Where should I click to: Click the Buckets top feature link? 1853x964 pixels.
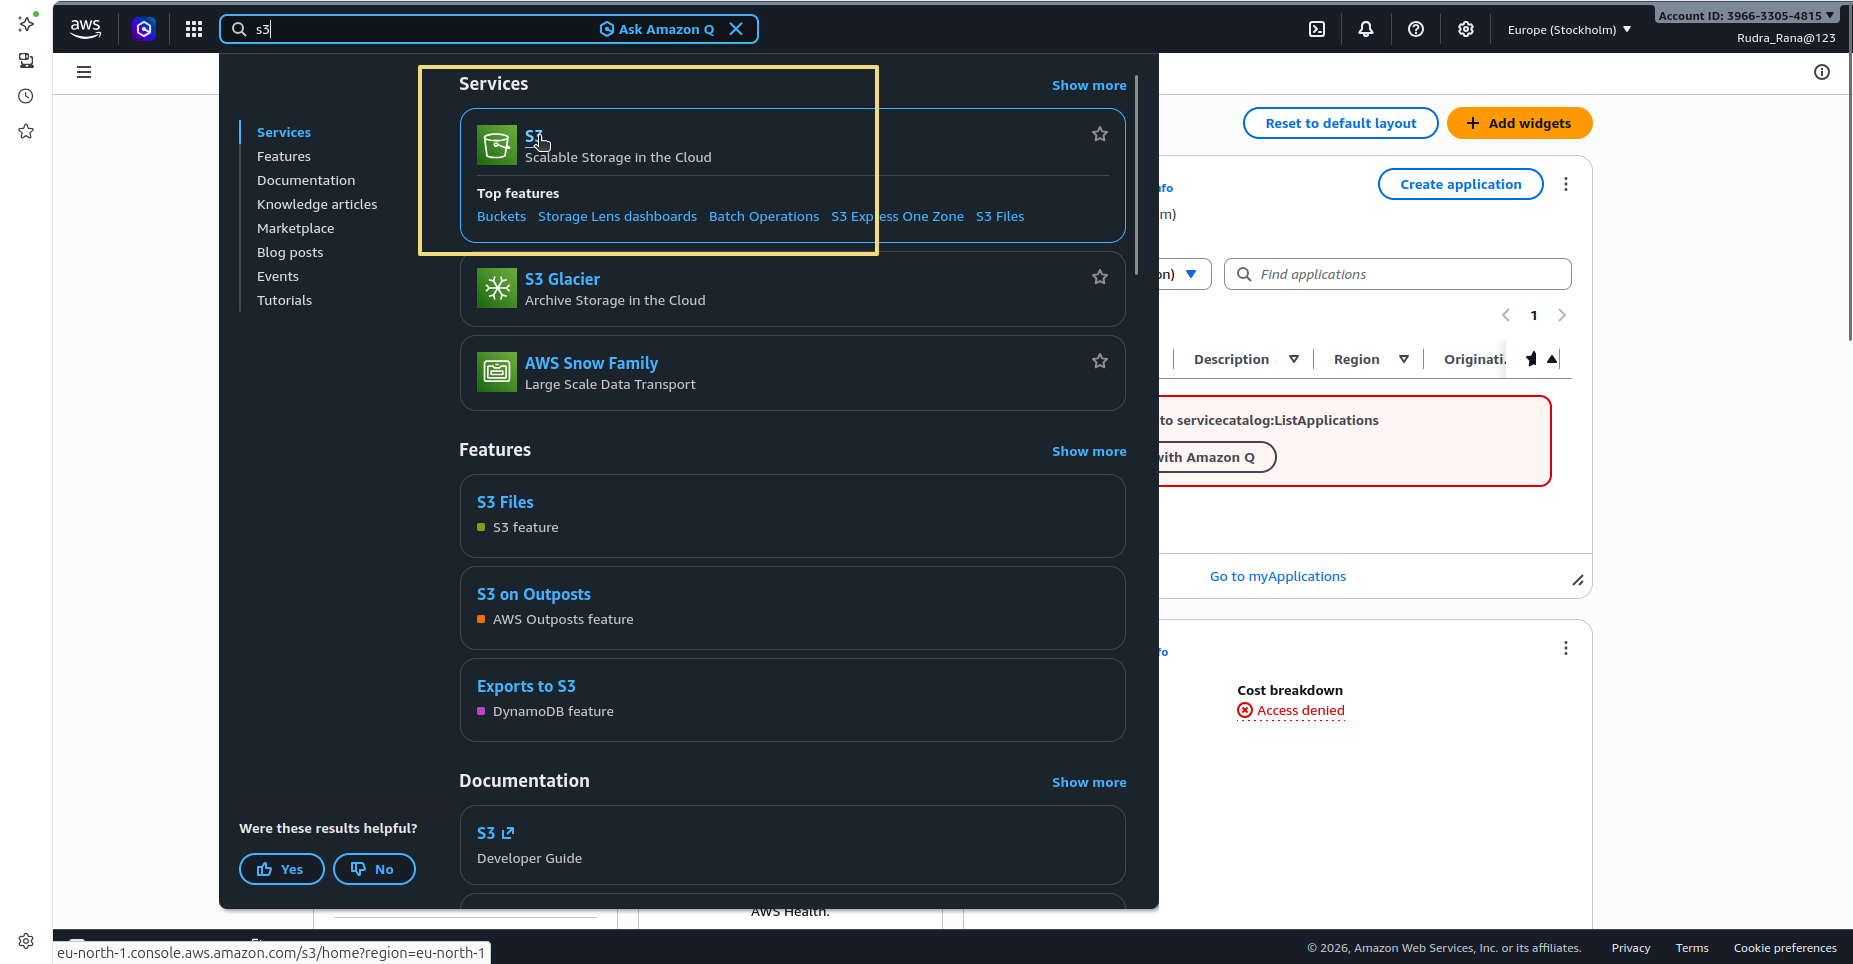pos(501,216)
